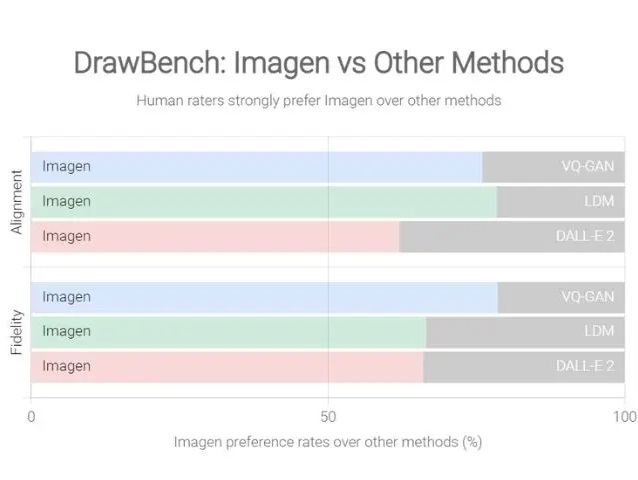Viewport: 638px width, 480px height.
Task: Select the x-axis title Imagen preference rates
Action: [328, 441]
